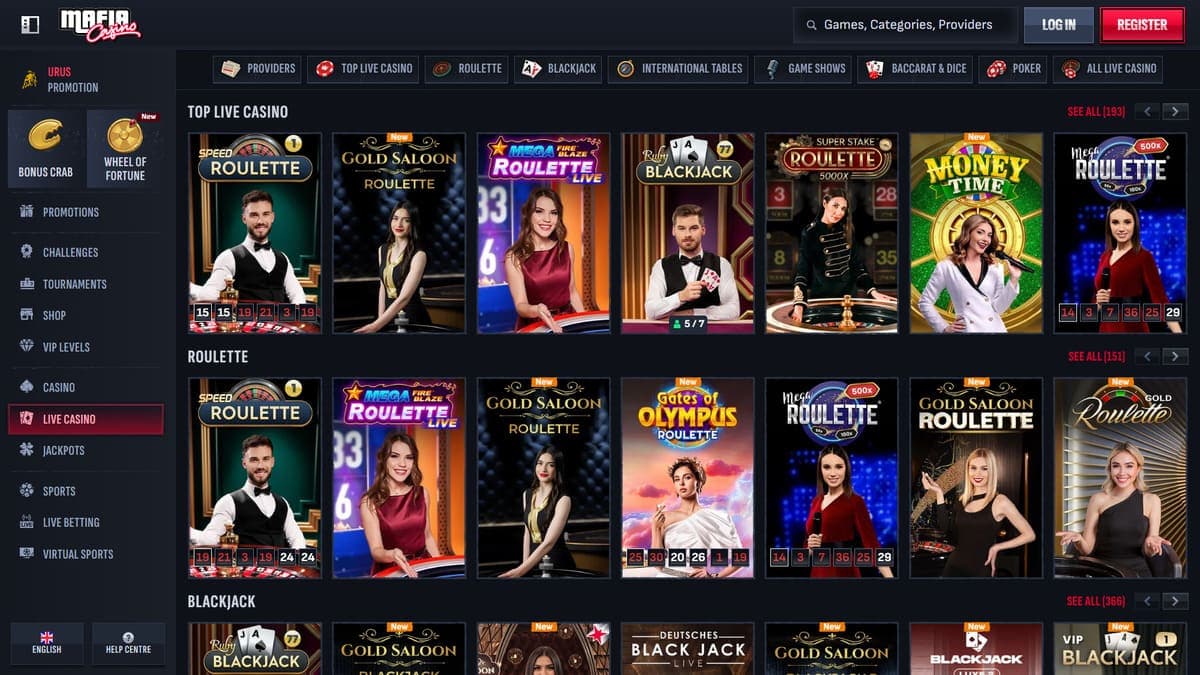Click the Shop icon in sidebar

27,315
